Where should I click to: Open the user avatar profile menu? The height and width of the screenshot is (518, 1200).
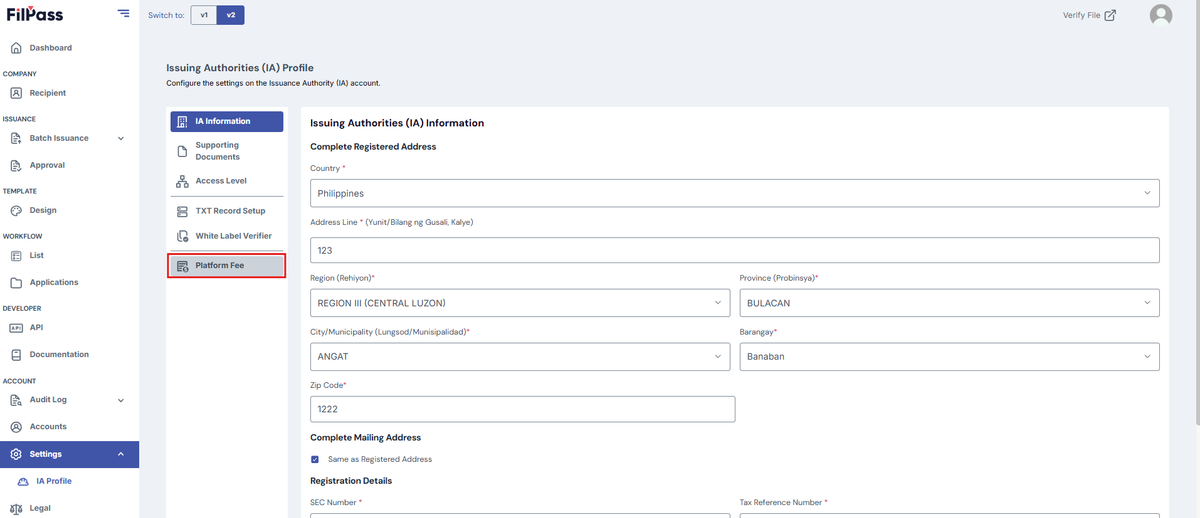click(x=1160, y=15)
